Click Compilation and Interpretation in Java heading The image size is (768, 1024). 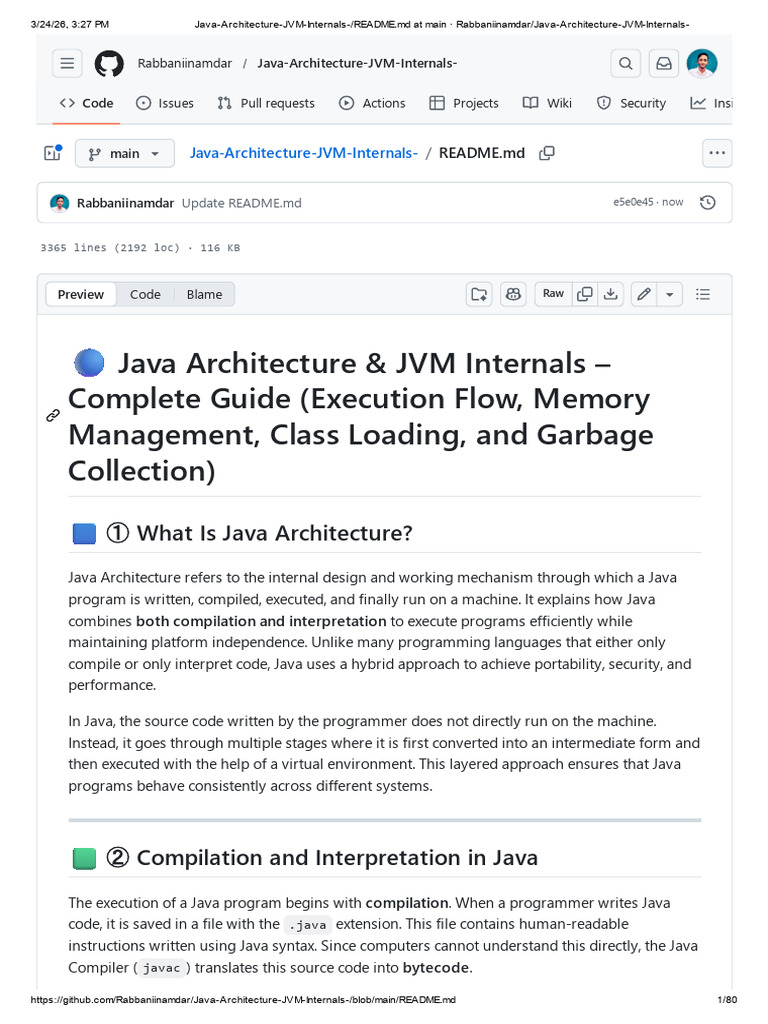pyautogui.click(x=337, y=857)
